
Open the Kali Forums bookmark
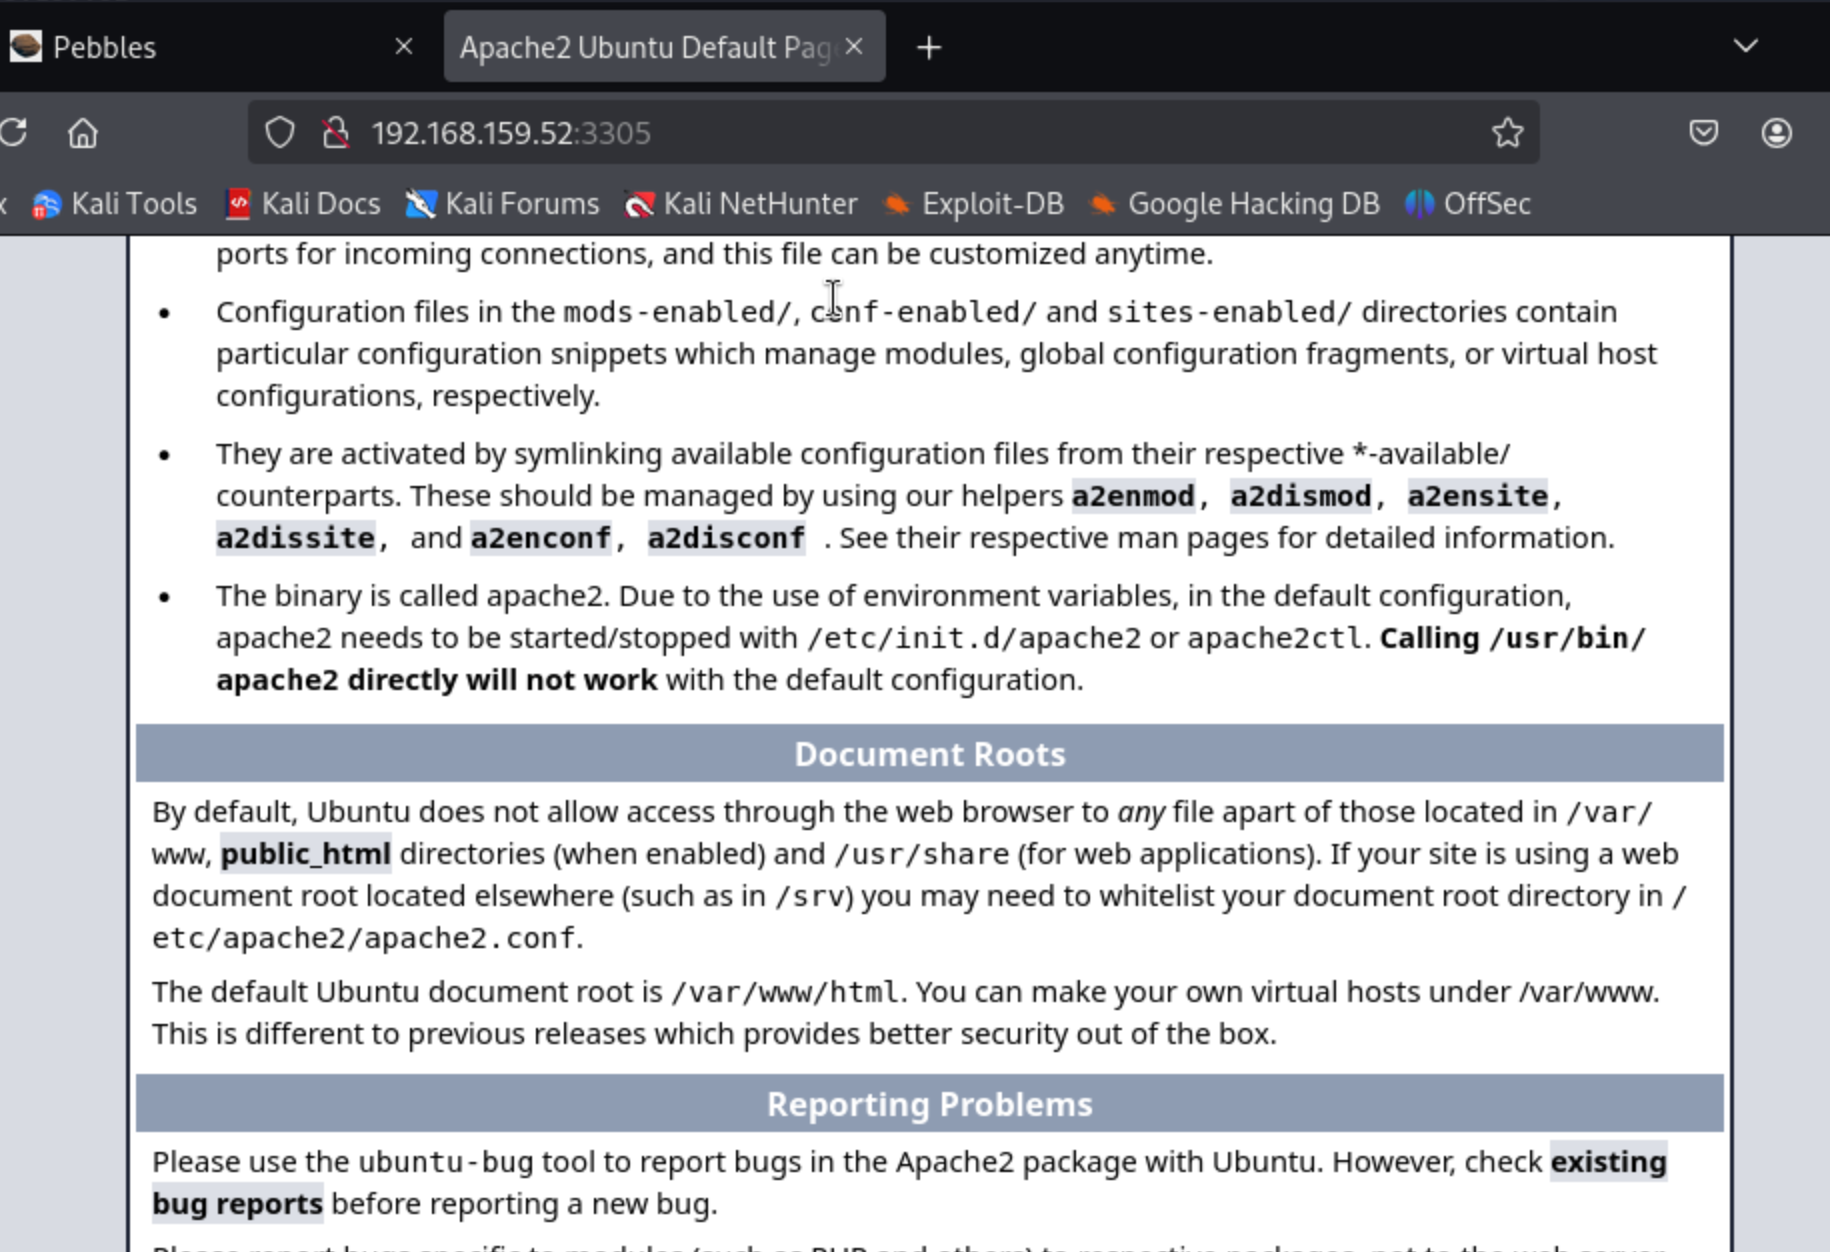502,204
